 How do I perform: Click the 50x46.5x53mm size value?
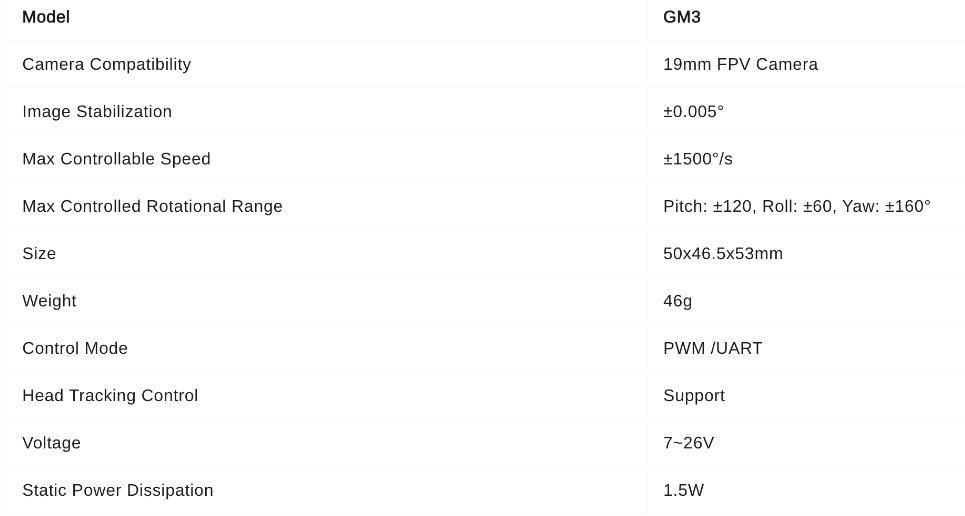point(723,253)
